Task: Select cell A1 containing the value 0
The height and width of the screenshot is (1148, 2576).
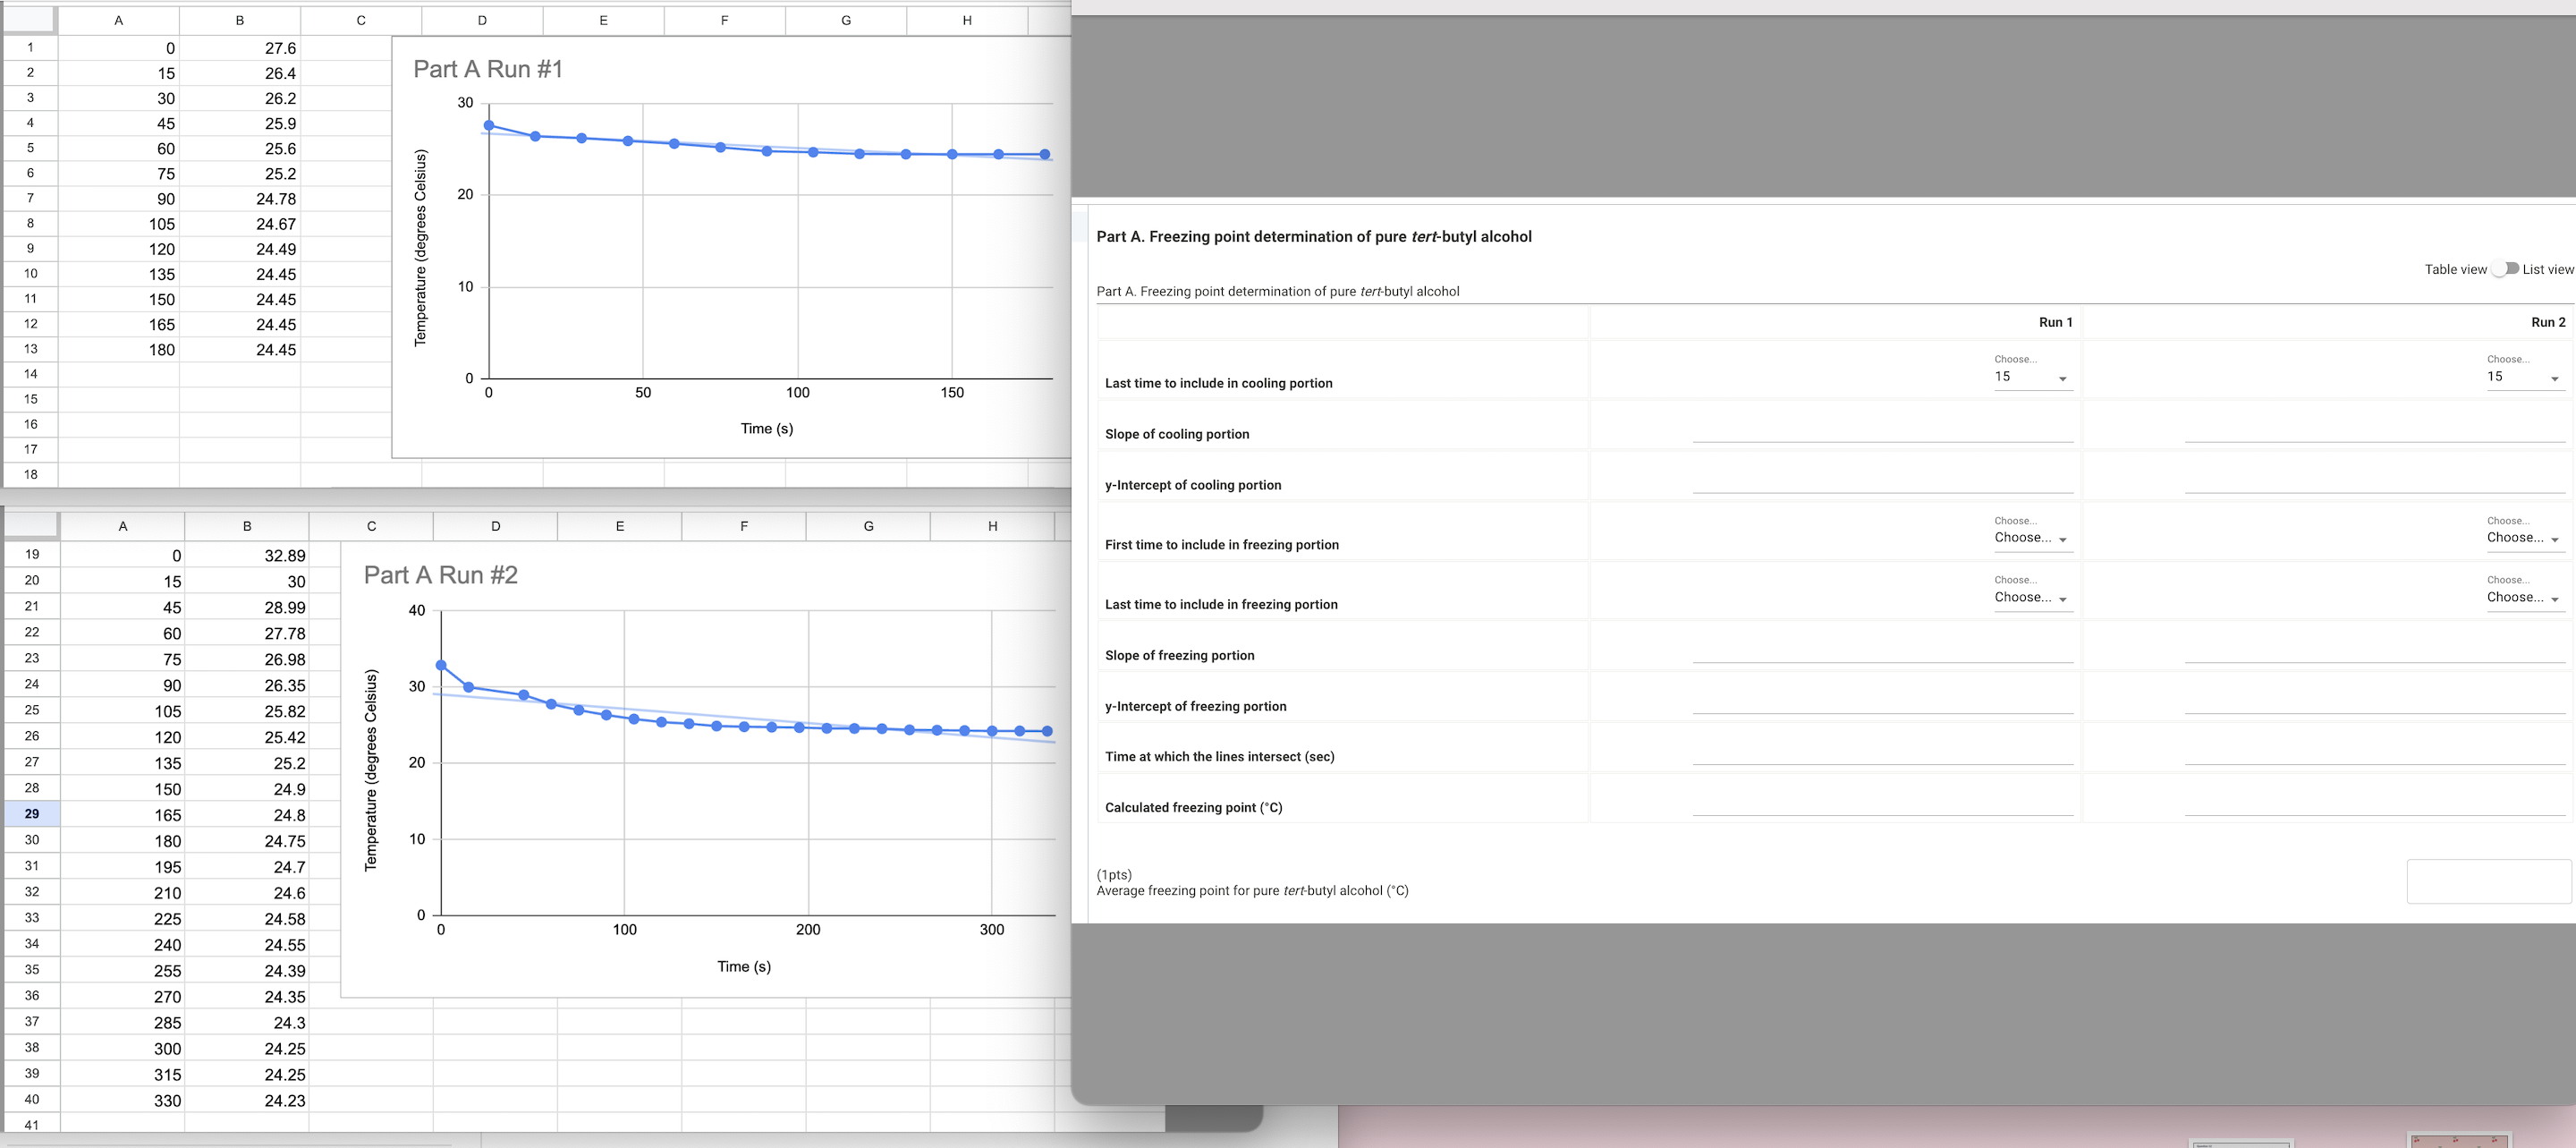Action: [119, 47]
